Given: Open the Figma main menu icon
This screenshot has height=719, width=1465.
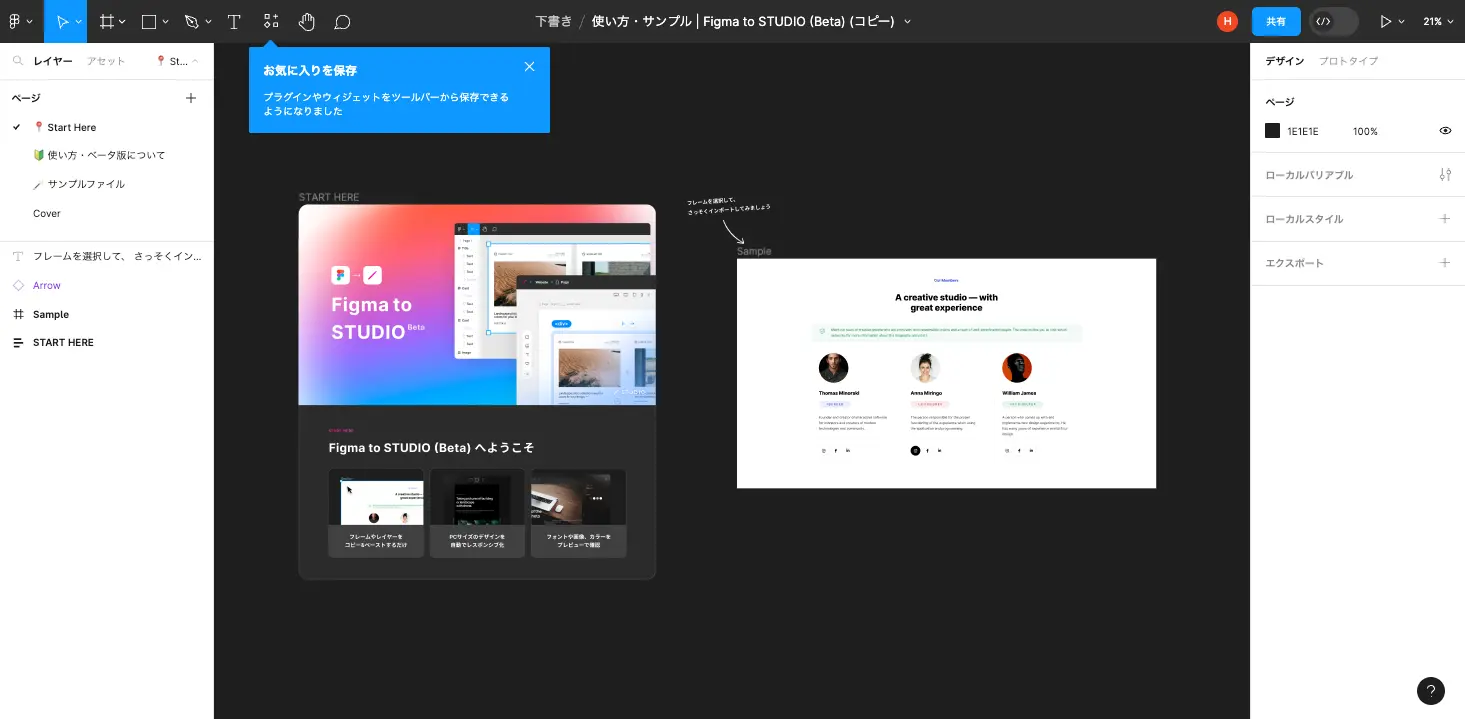Looking at the screenshot, I should (x=15, y=21).
